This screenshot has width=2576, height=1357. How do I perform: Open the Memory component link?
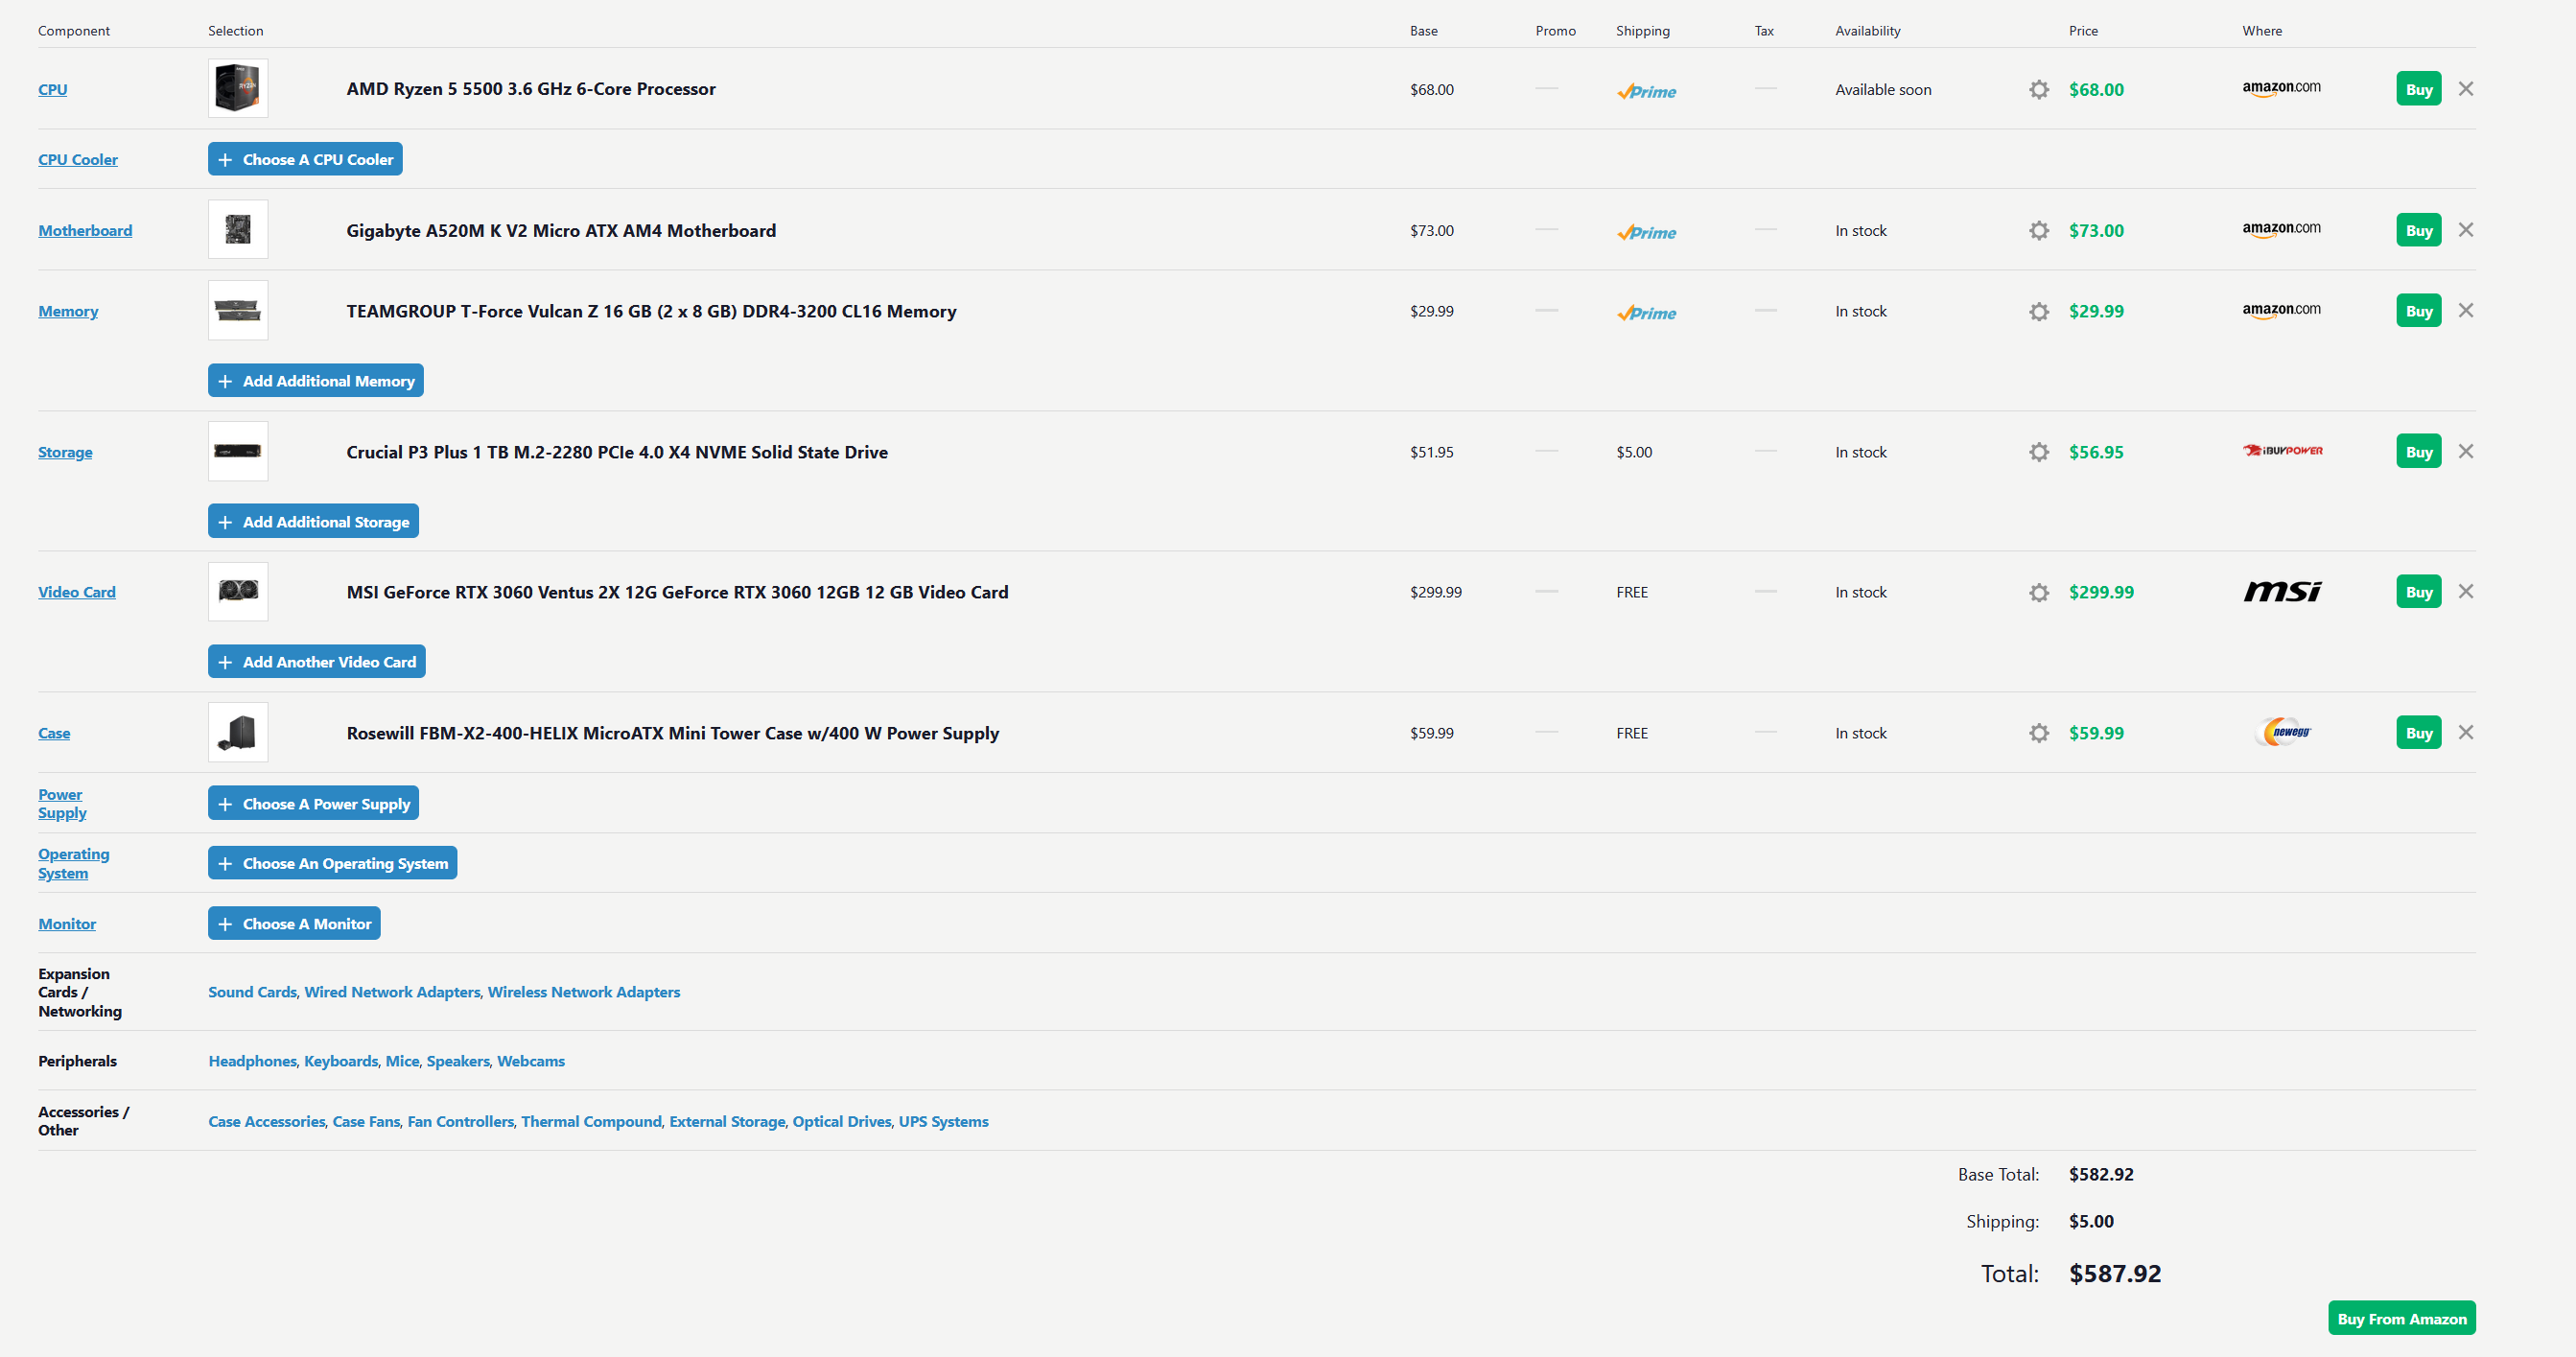[68, 311]
